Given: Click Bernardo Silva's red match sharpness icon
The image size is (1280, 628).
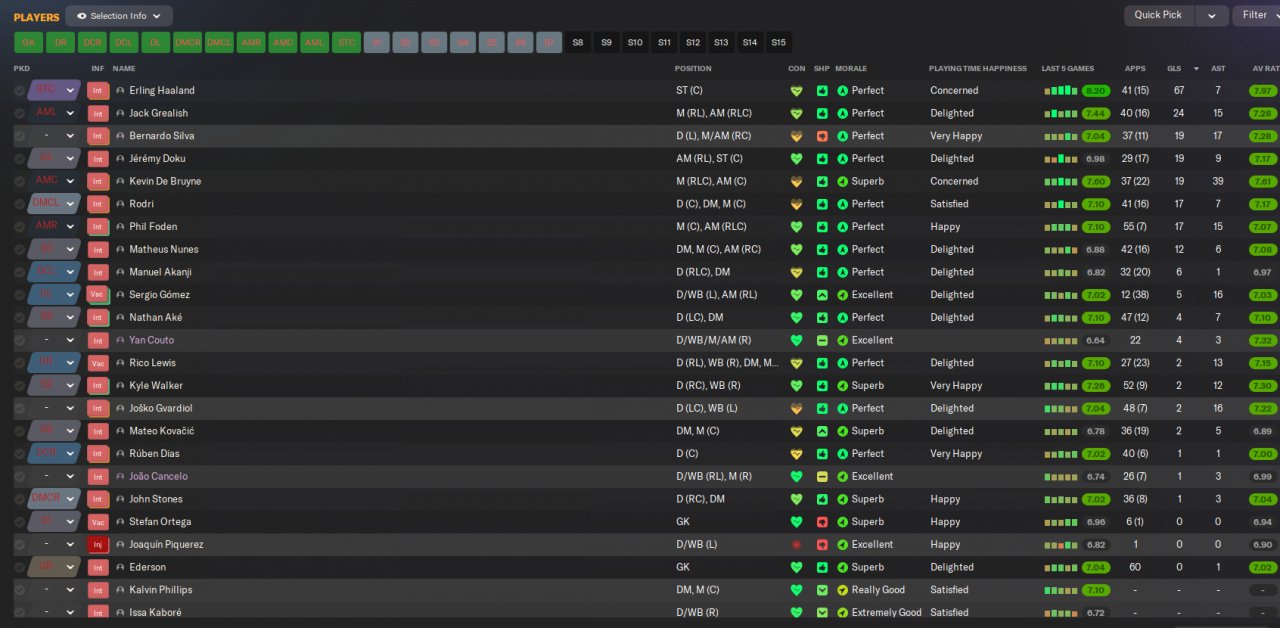Looking at the screenshot, I should (x=822, y=136).
